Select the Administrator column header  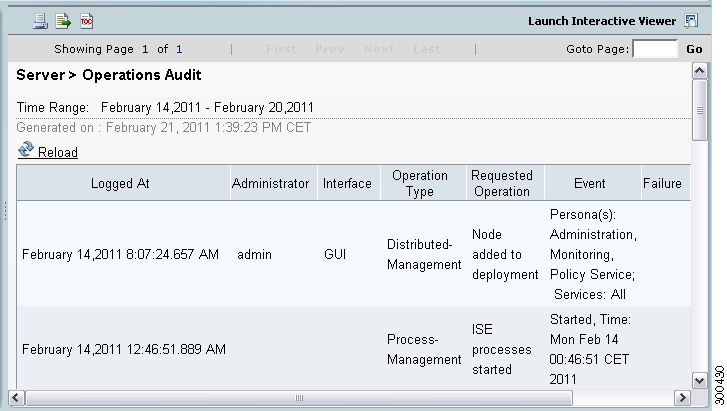point(270,183)
